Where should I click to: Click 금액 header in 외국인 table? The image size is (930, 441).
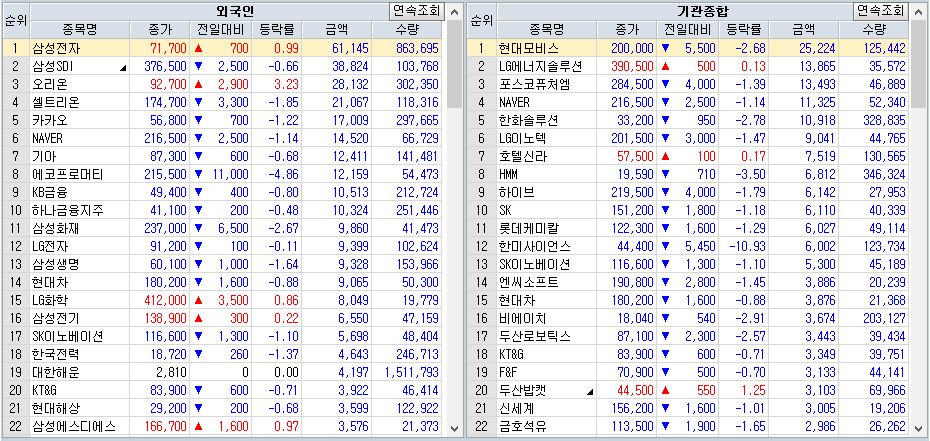pos(337,30)
